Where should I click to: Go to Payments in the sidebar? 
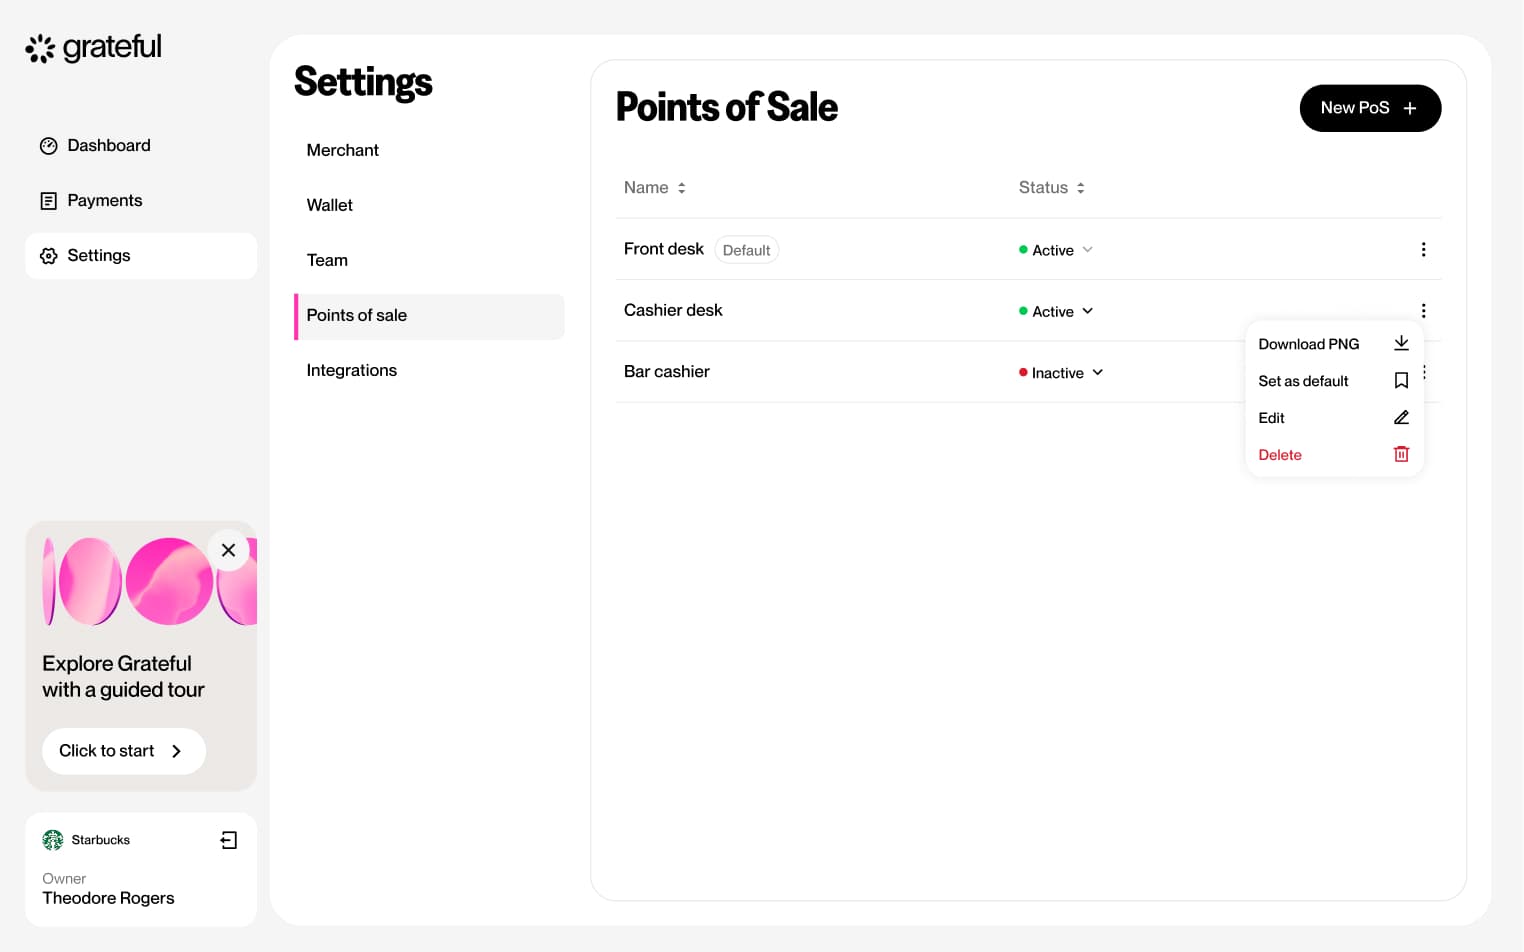104,201
